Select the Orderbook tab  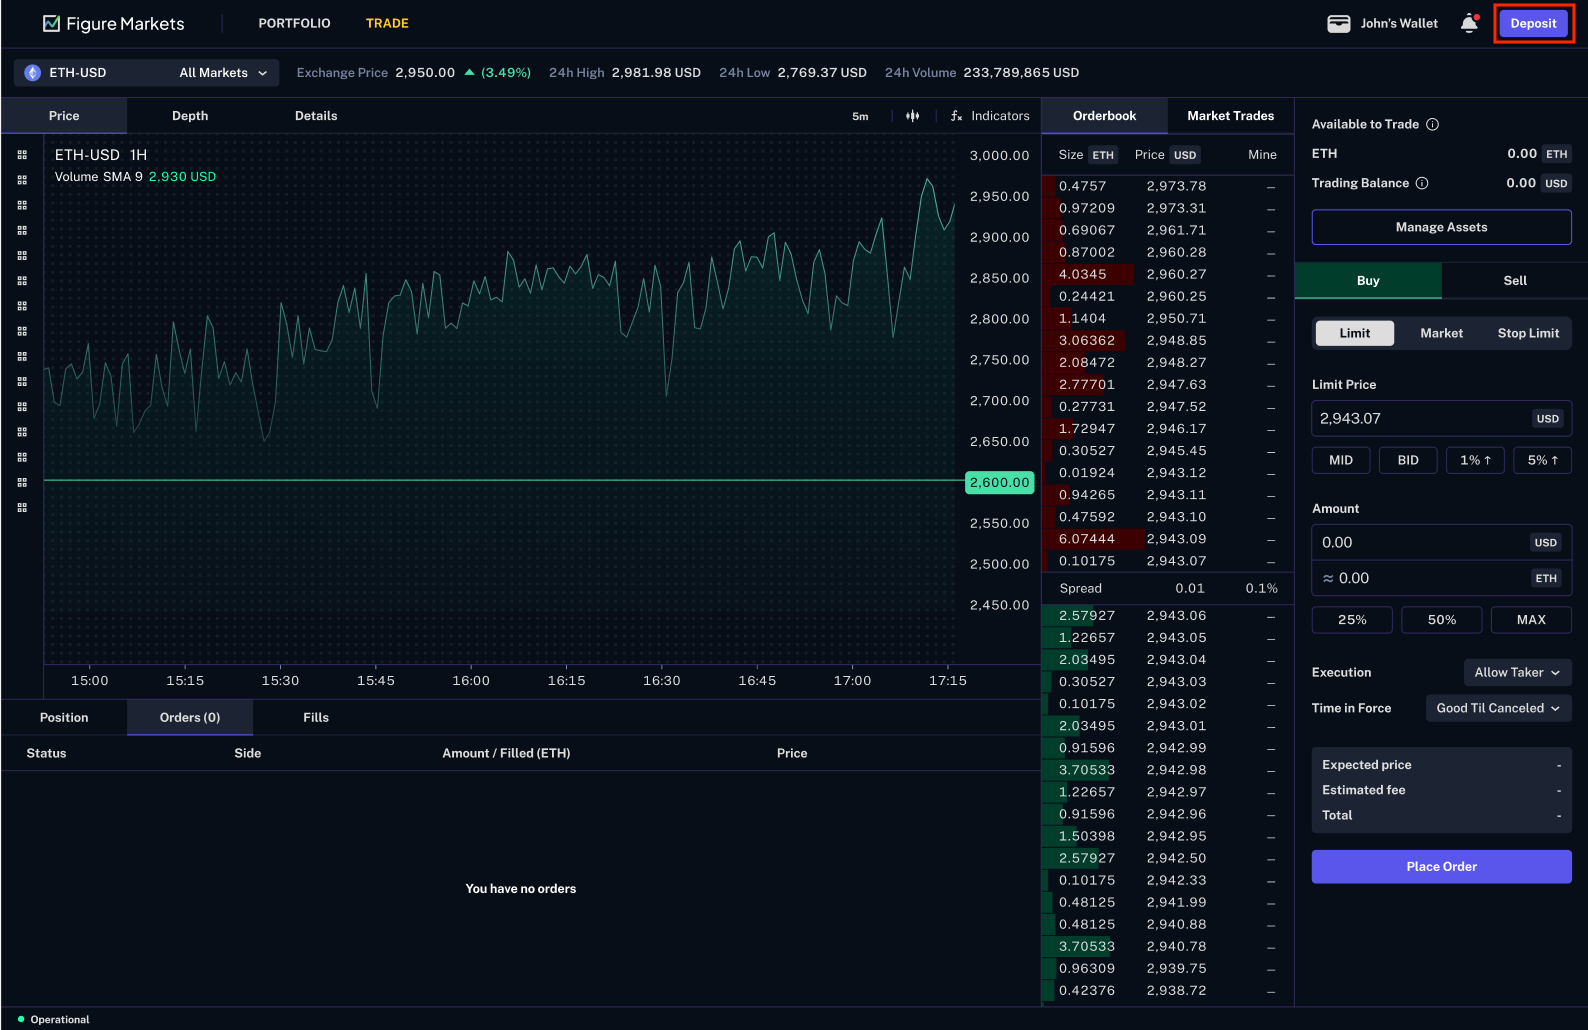point(1104,116)
